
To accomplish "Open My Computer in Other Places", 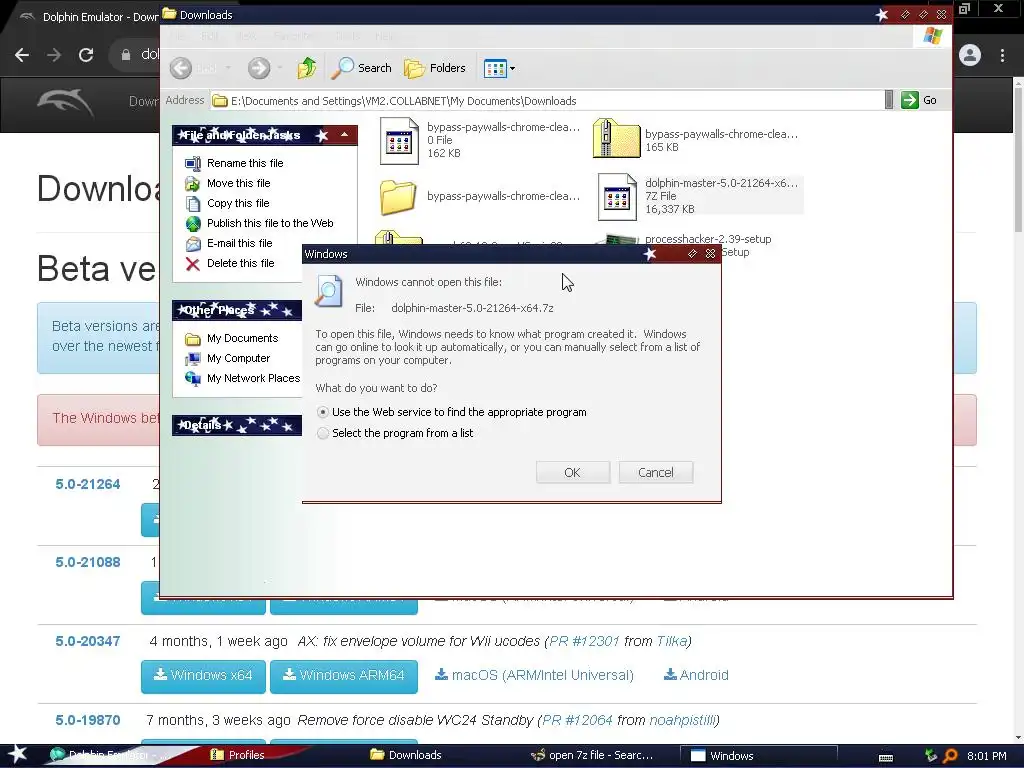I will coord(238,359).
